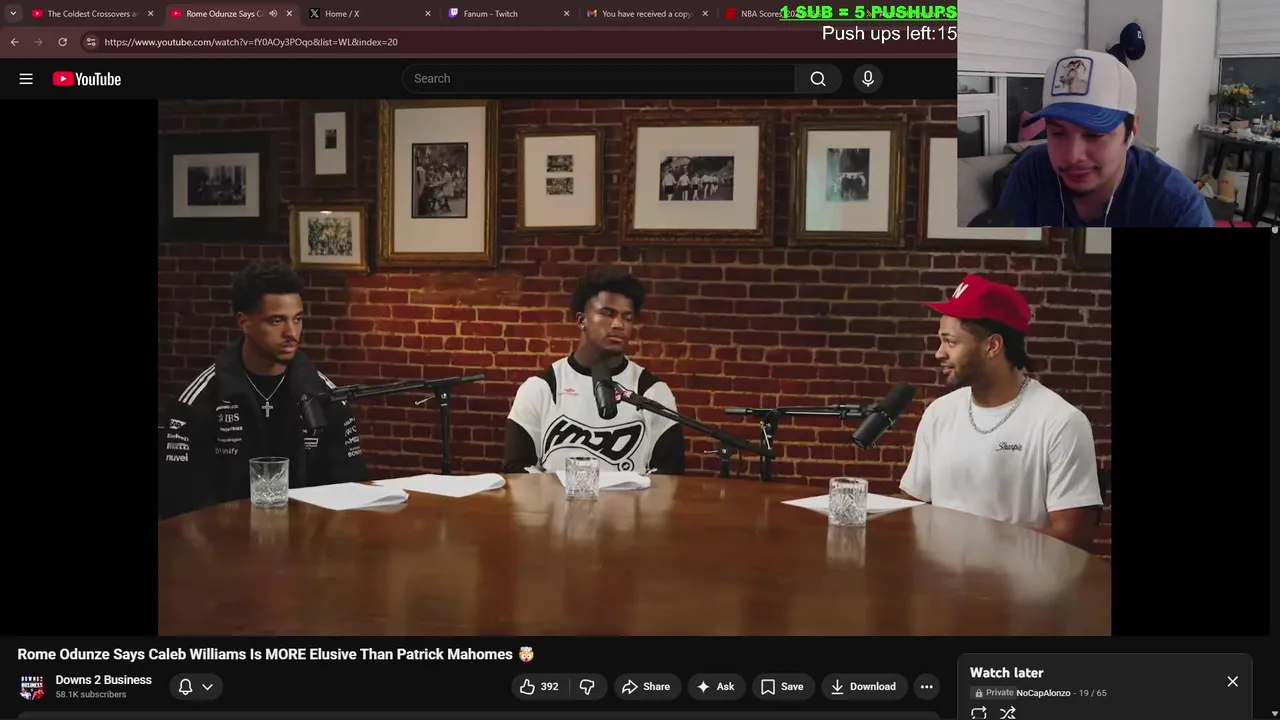Toggle shuffle playlist in Watch later
1280x720 pixels.
coord(1008,713)
